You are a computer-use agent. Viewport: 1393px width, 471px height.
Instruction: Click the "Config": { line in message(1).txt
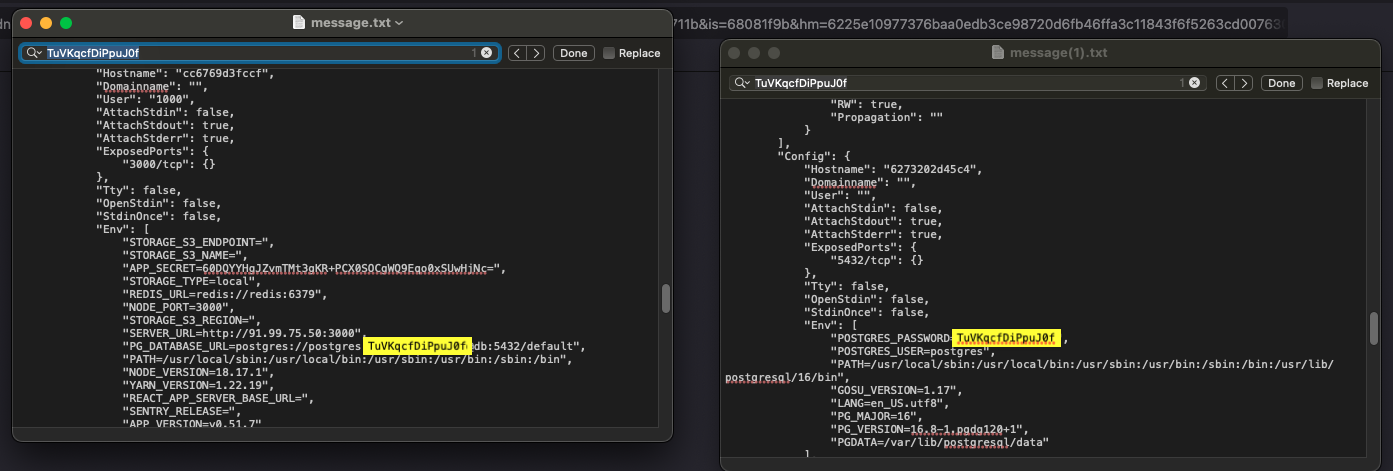[814, 156]
